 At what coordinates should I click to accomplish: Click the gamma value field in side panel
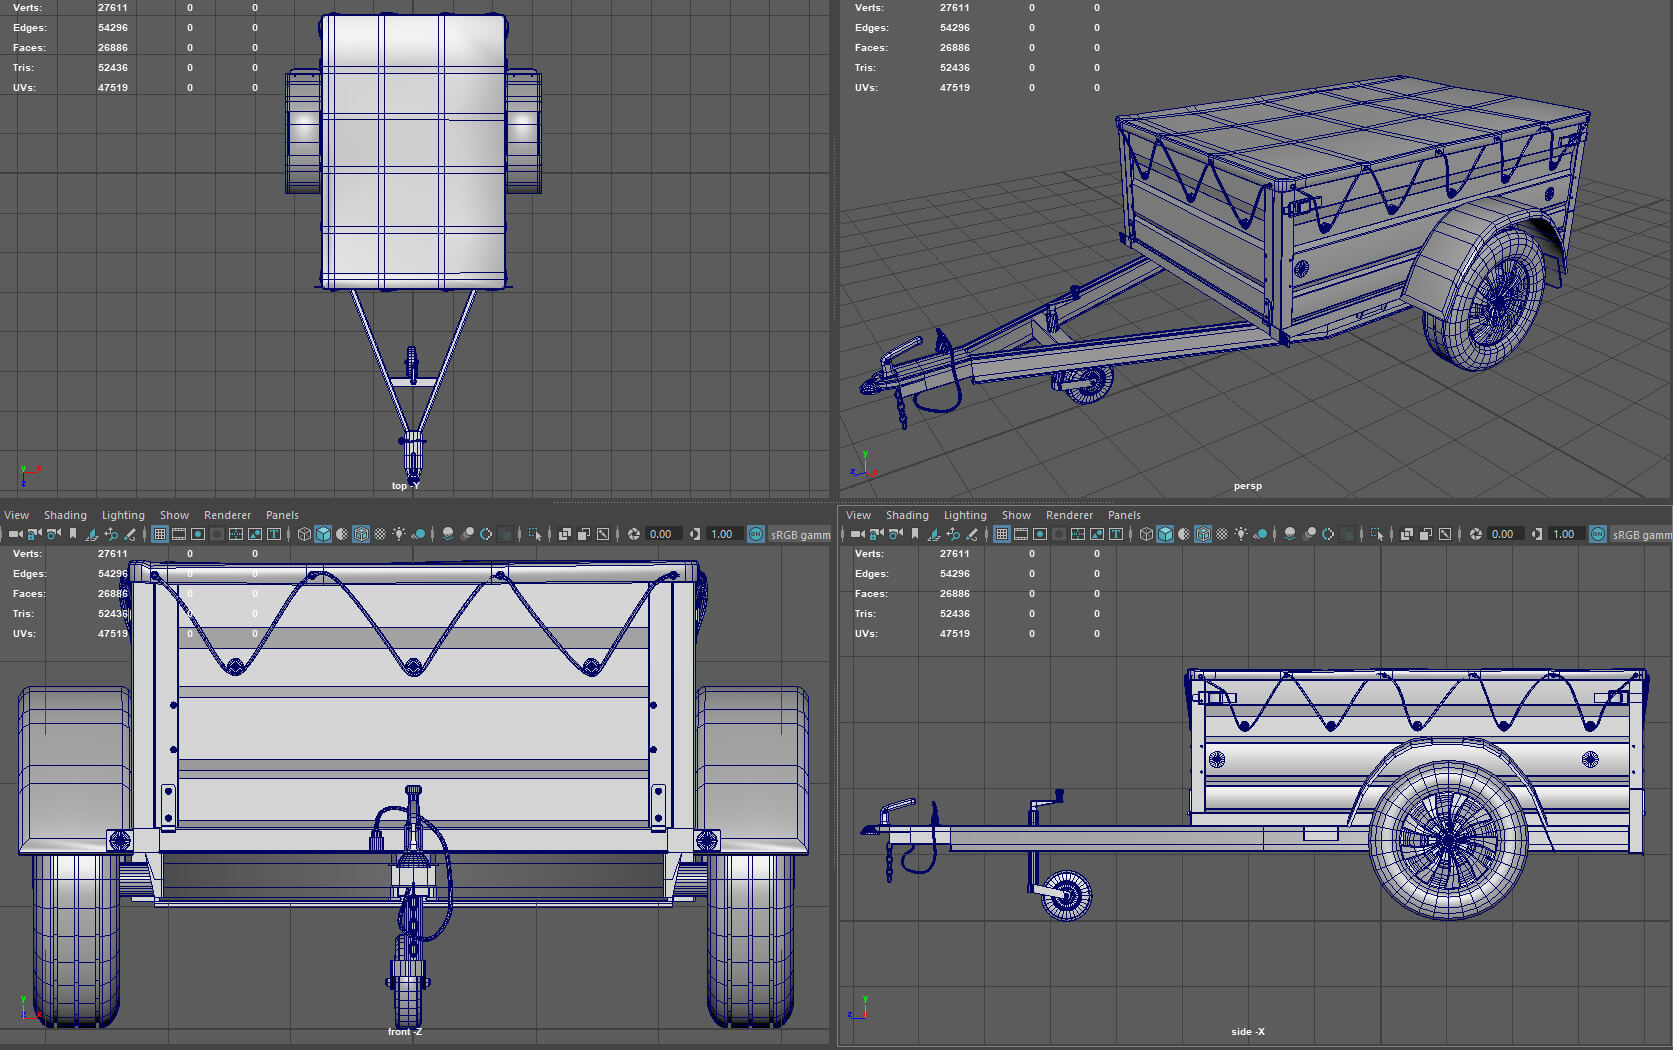point(1564,534)
